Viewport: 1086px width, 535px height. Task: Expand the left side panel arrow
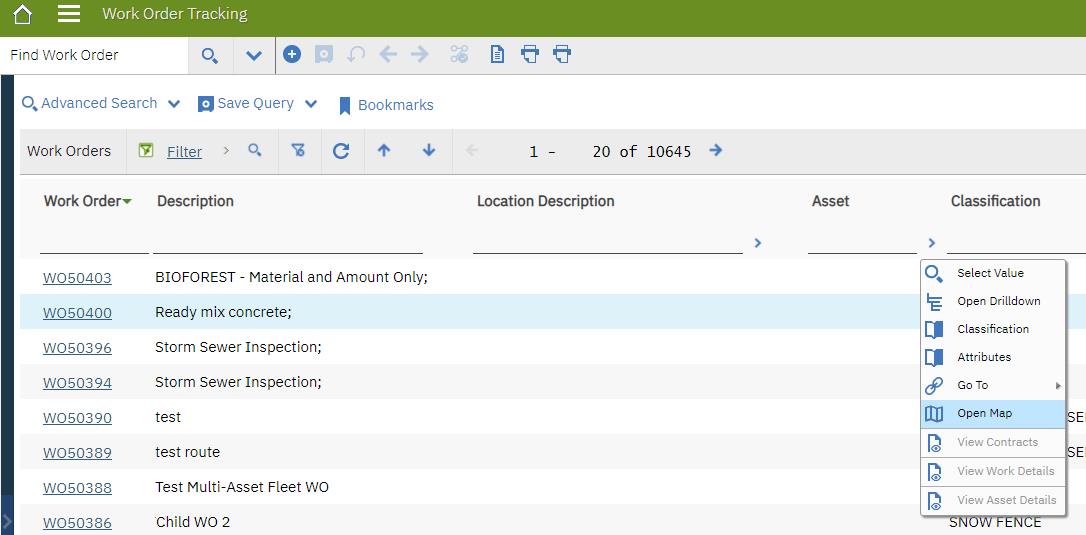coord(6,520)
